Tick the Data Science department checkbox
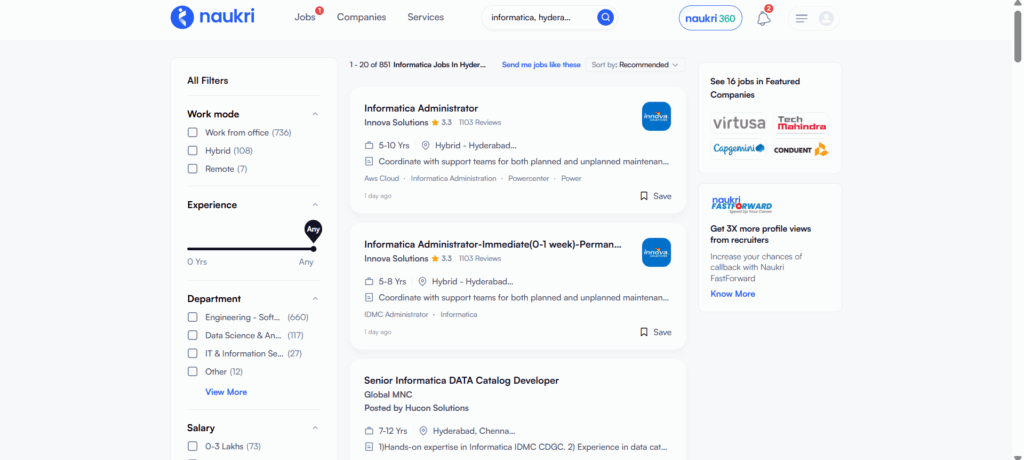The width and height of the screenshot is (1024, 460). pos(193,336)
